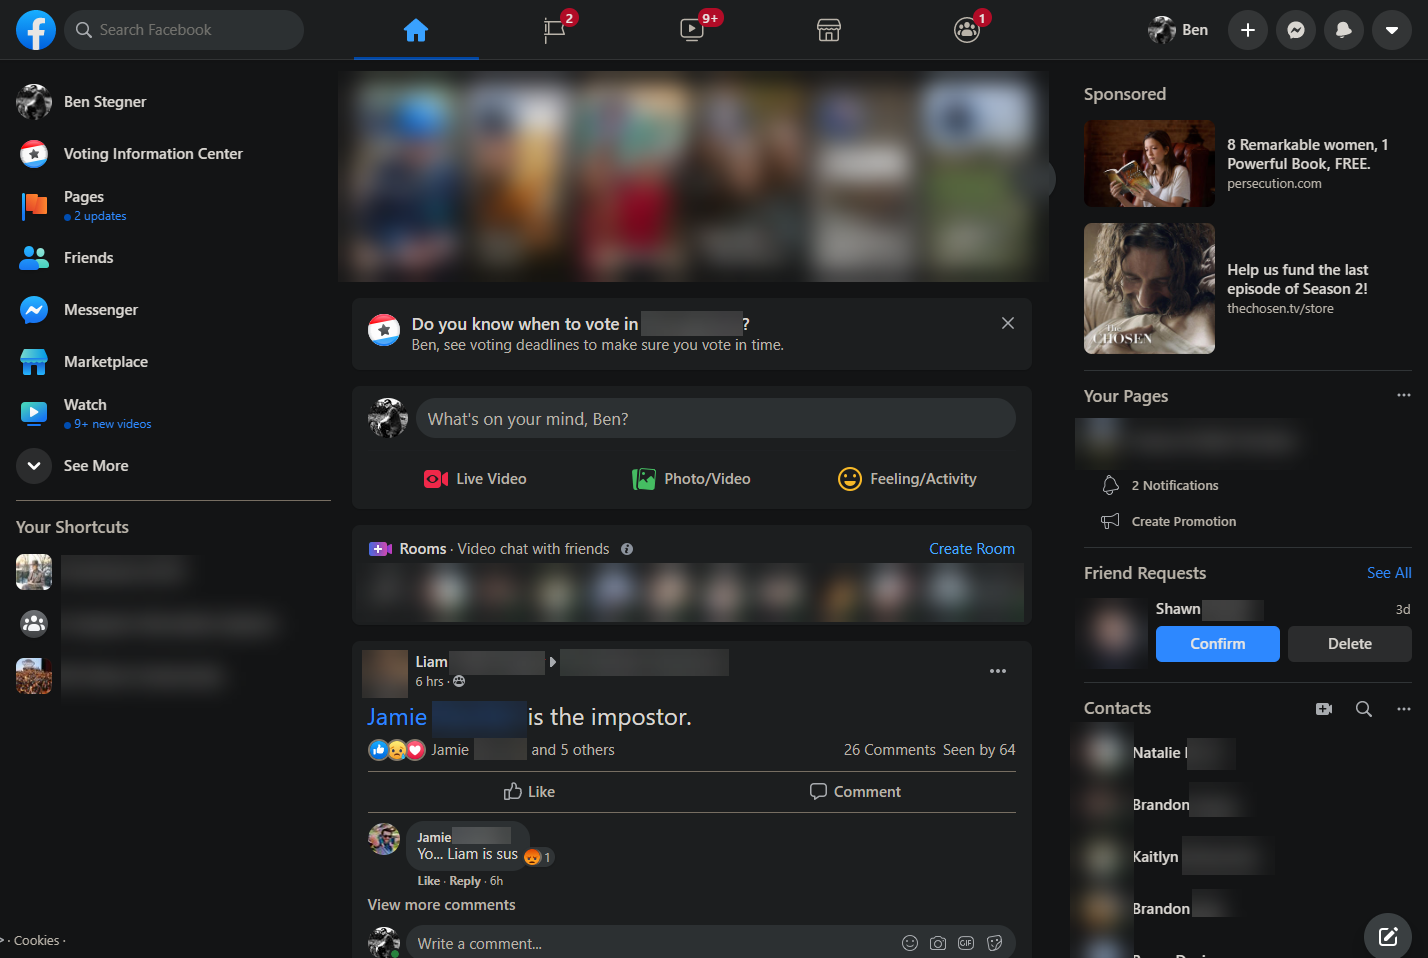Open Your Pages options menu
This screenshot has height=958, width=1428.
(x=1404, y=395)
